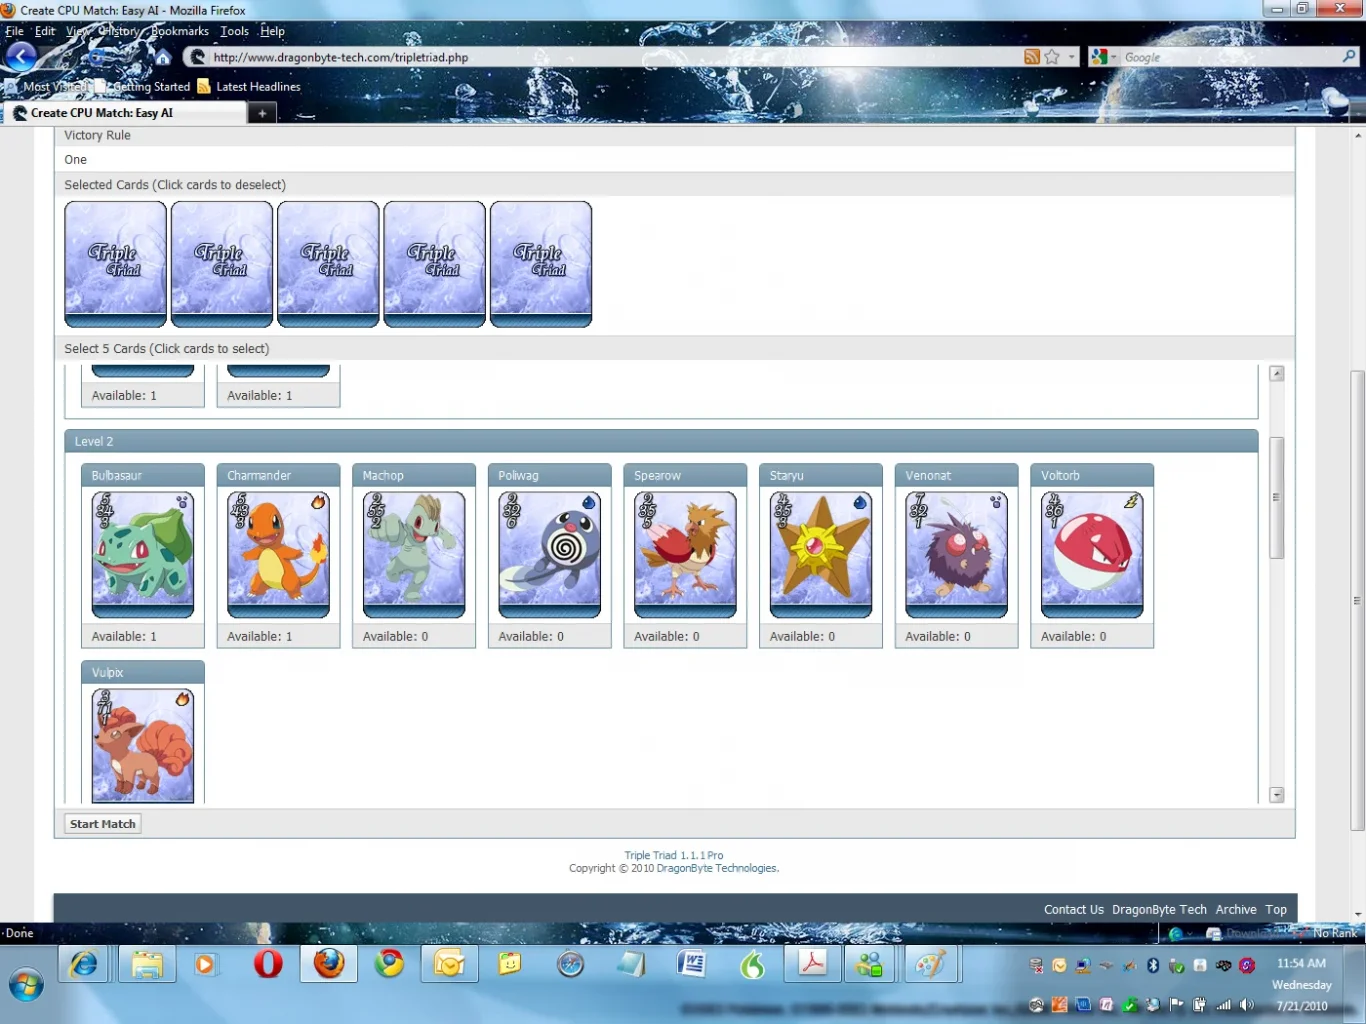This screenshot has height=1024, width=1366.
Task: Select the Poliwag card
Action: (x=549, y=554)
